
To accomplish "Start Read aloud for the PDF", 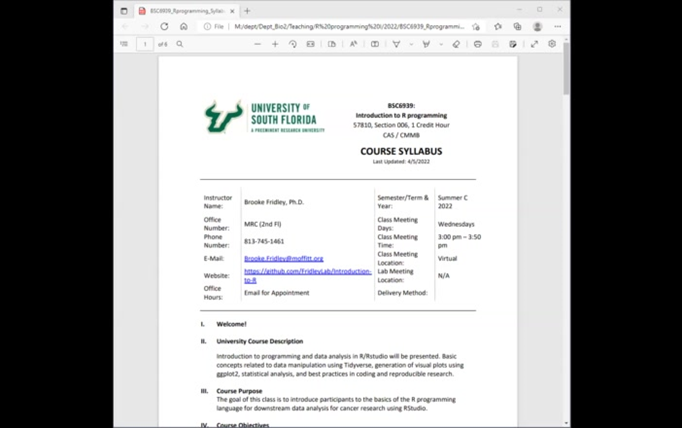I will pos(353,44).
